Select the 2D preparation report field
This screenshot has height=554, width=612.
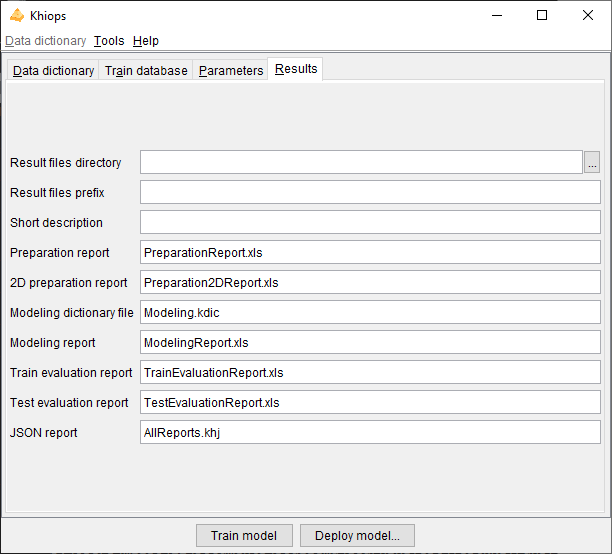point(370,282)
